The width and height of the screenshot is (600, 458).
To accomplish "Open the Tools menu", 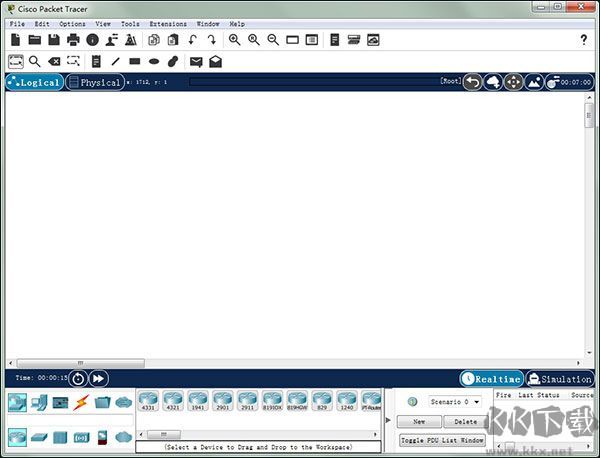I will click(x=130, y=24).
